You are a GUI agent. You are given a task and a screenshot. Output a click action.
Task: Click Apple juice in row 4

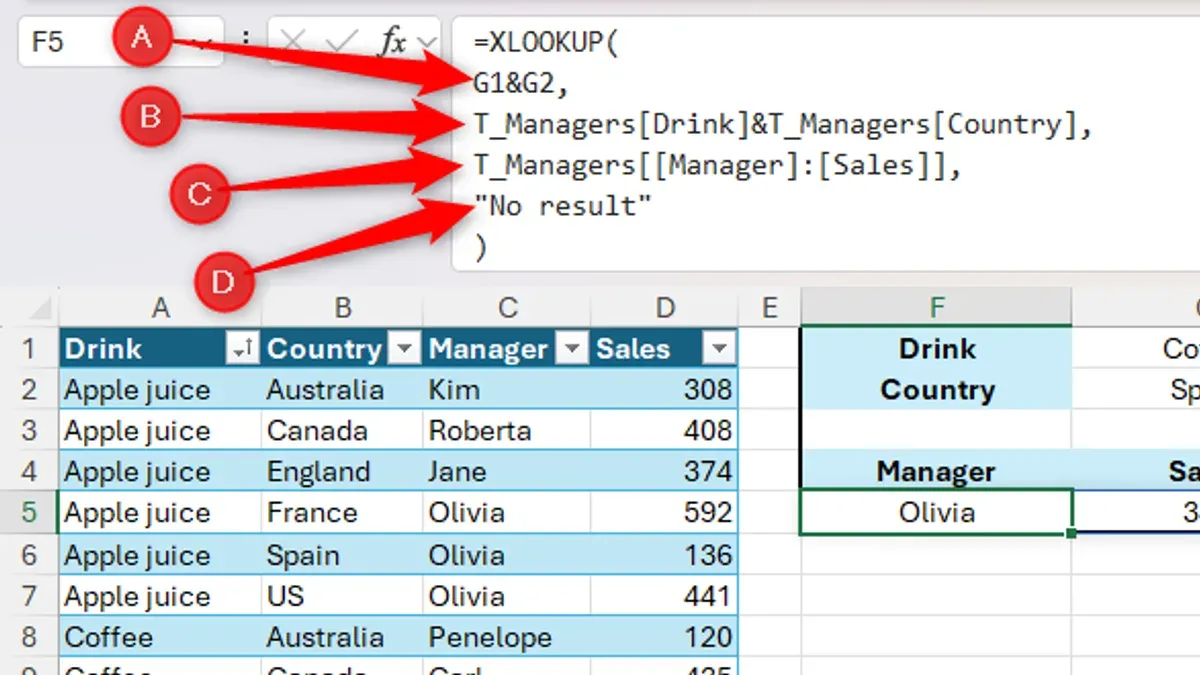point(160,472)
